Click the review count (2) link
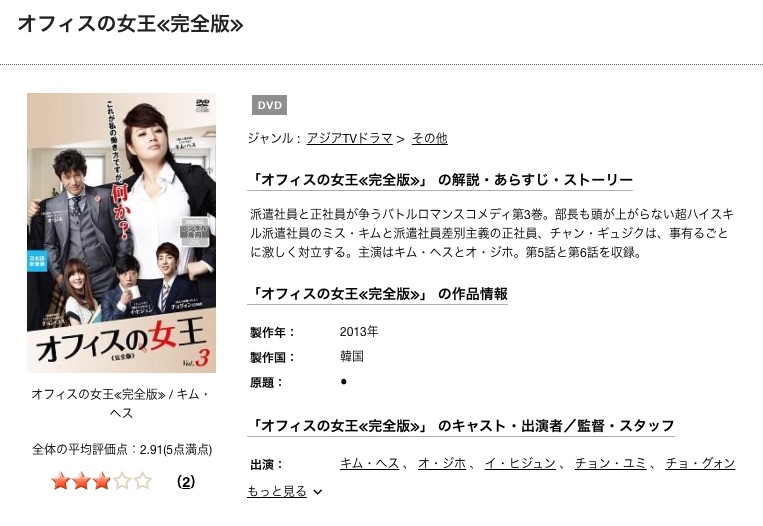Screen dimensions: 763x526 pos(186,482)
